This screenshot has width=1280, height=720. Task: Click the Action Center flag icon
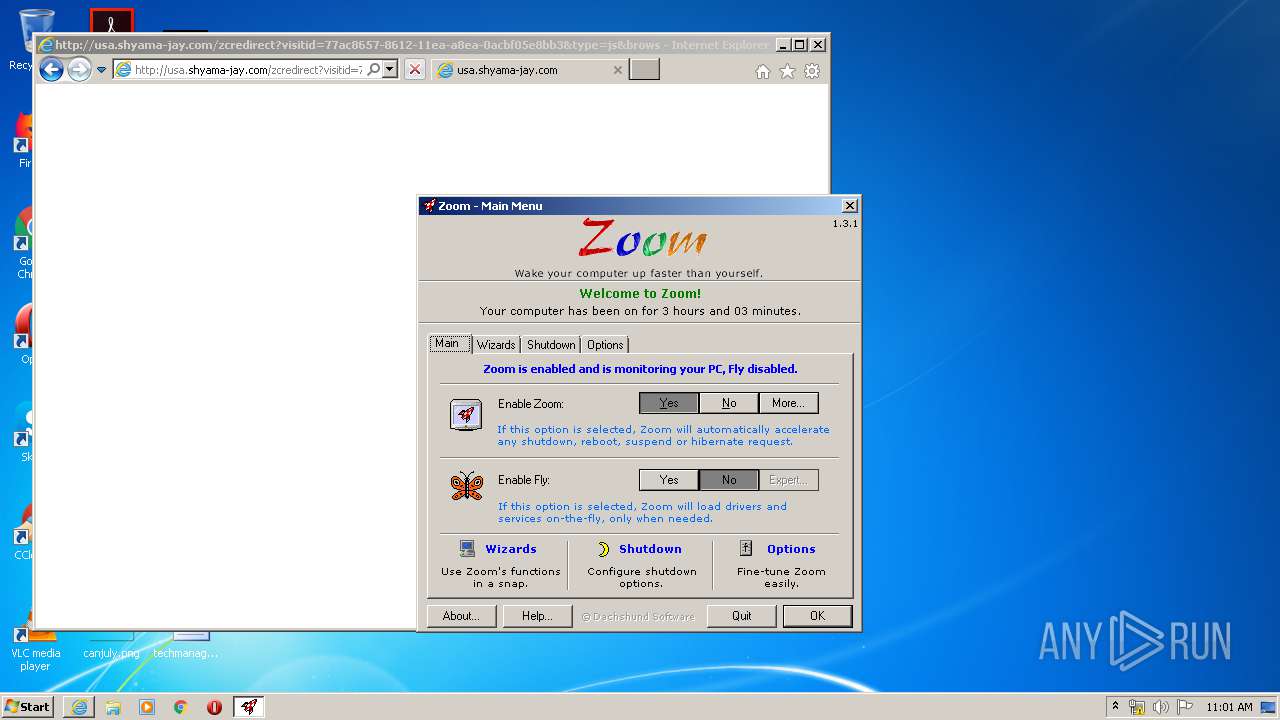click(1185, 707)
